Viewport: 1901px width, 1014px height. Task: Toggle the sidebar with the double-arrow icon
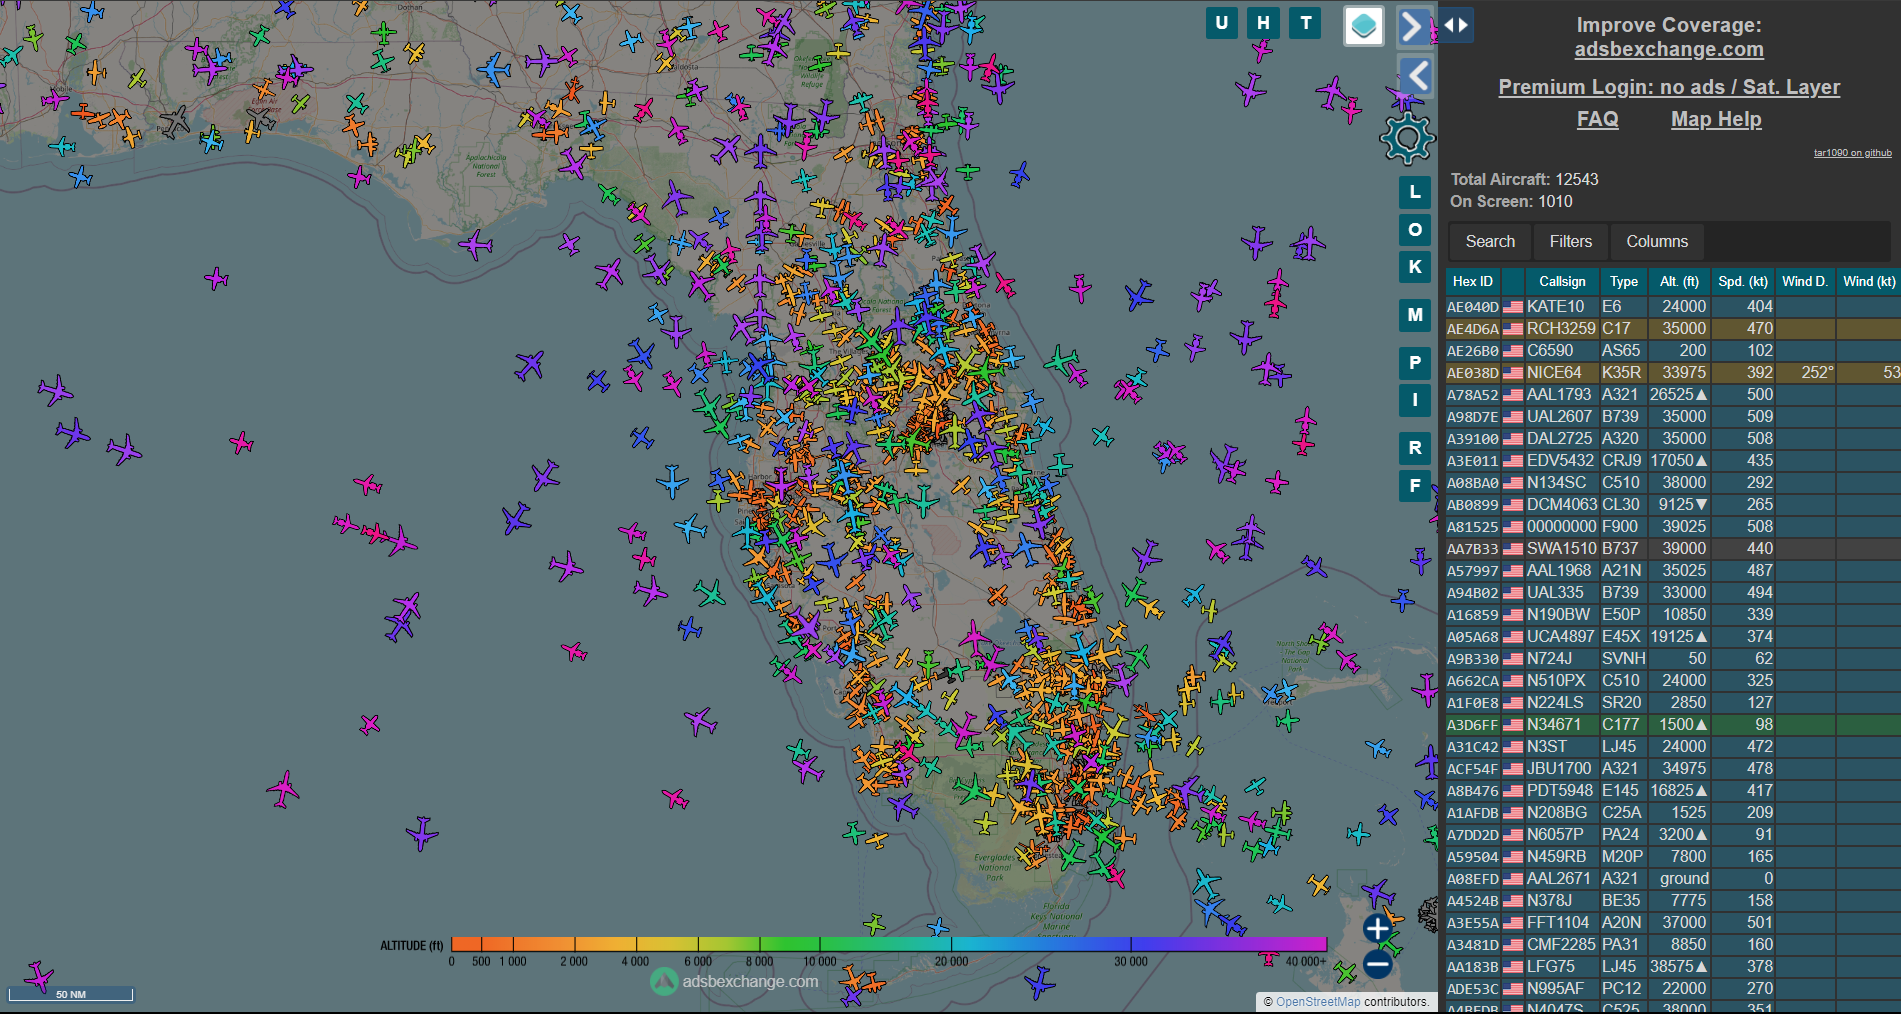(1456, 25)
